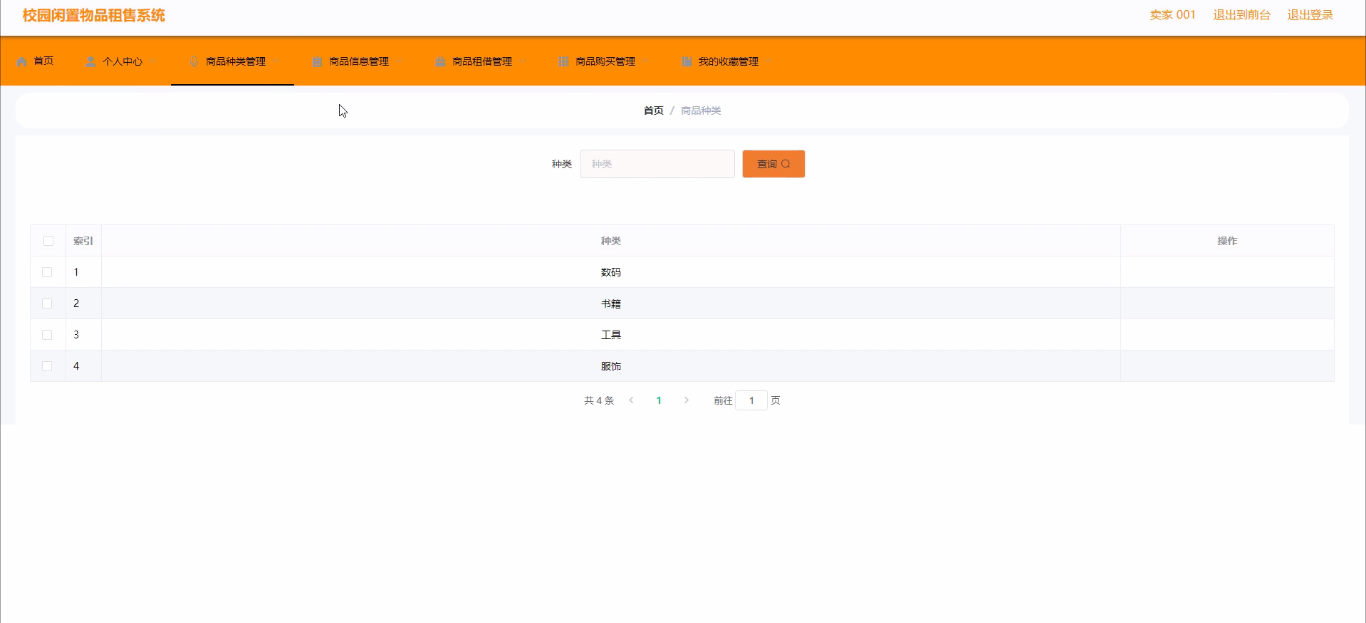Click the icon next to 我的收藏管理
Viewport: 1366px width, 623px height.
coord(687,62)
